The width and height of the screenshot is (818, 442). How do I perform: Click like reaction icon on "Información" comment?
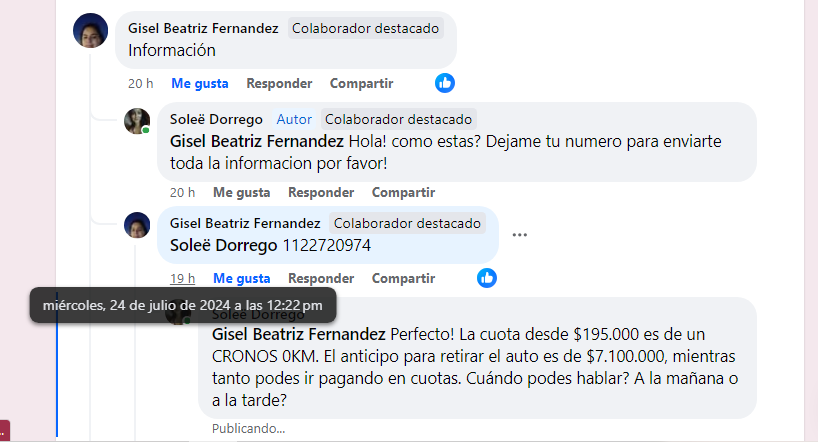point(445,83)
